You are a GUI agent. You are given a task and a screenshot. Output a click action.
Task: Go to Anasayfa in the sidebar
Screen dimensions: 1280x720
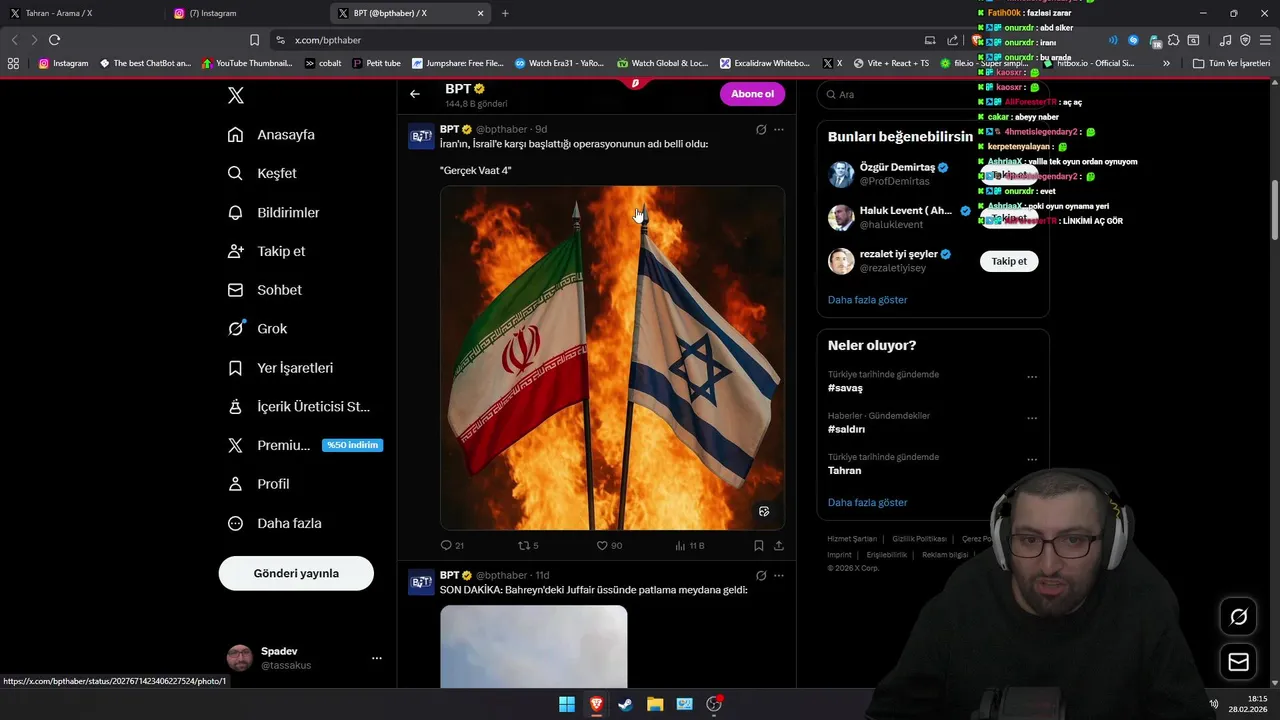(271, 134)
